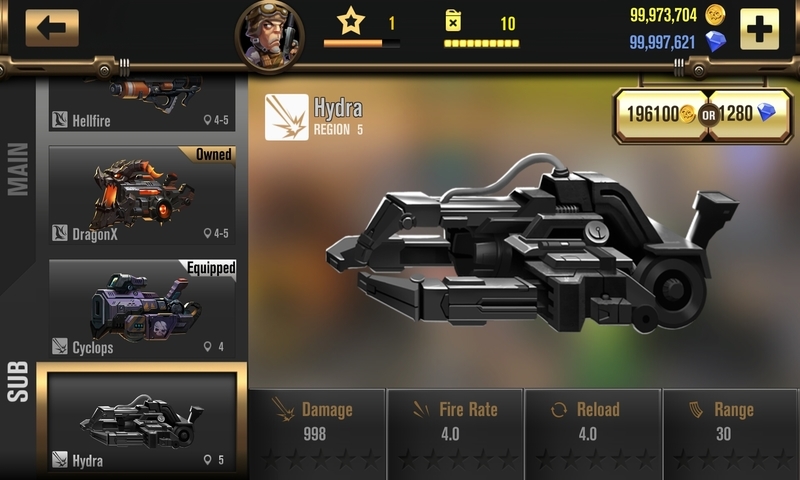
Task: Add more currency with the plus button
Action: point(759,29)
